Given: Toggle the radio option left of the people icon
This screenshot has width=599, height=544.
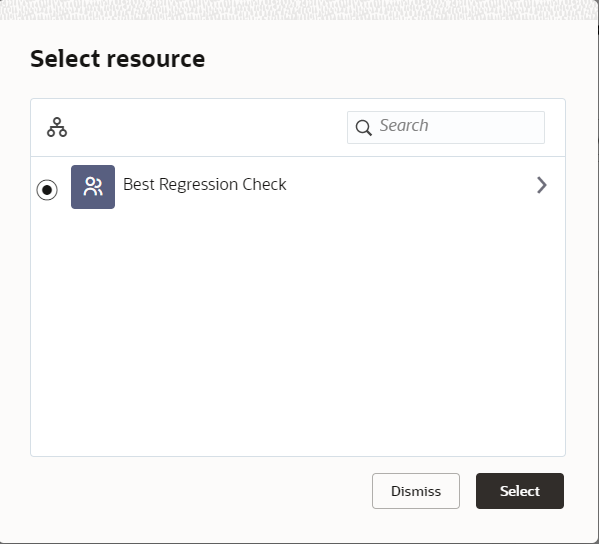Looking at the screenshot, I should coord(47,189).
